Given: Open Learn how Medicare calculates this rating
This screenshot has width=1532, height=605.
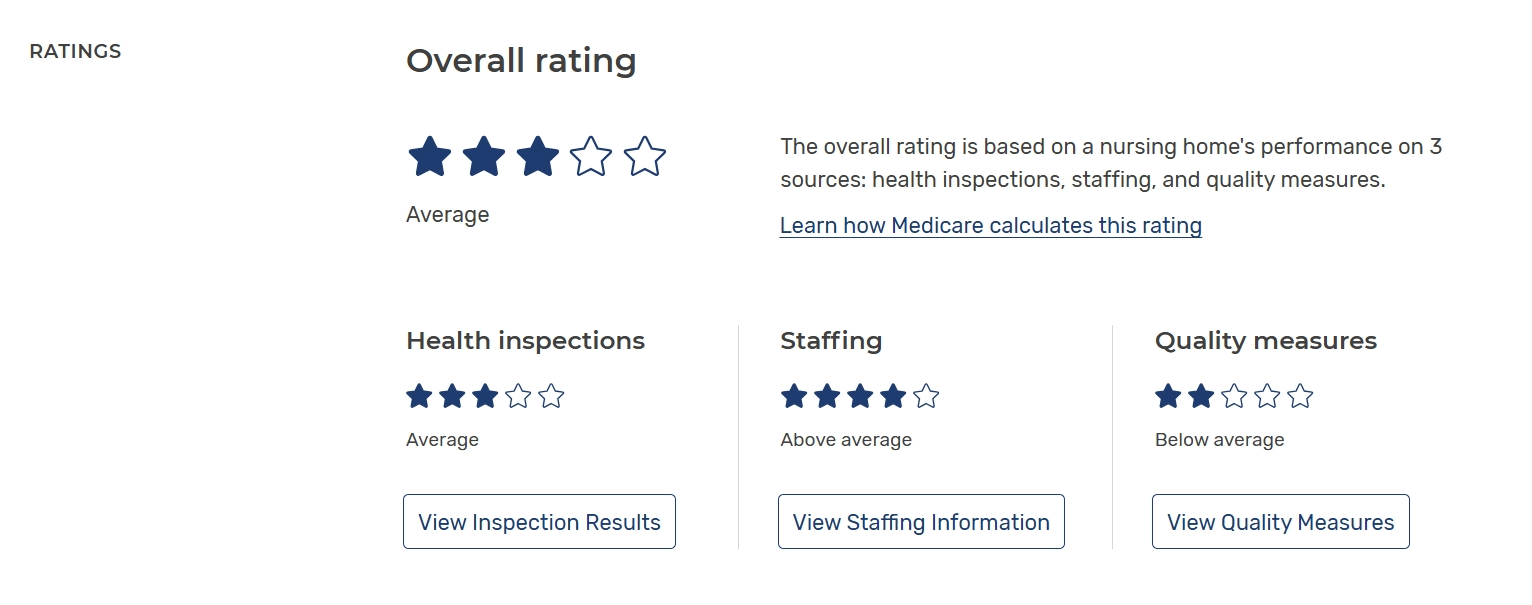Looking at the screenshot, I should 990,226.
